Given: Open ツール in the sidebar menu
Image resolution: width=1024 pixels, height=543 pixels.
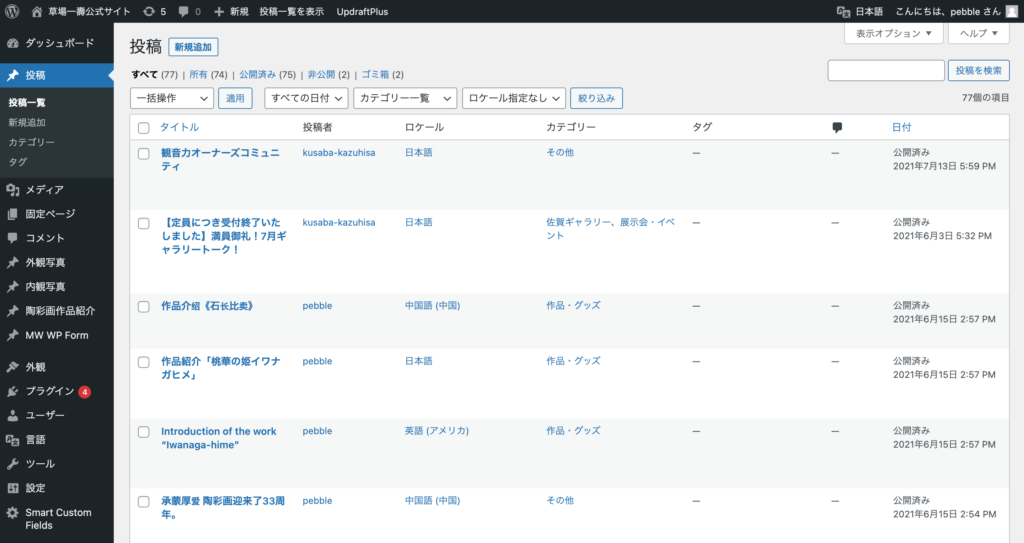Looking at the screenshot, I should click(x=40, y=464).
